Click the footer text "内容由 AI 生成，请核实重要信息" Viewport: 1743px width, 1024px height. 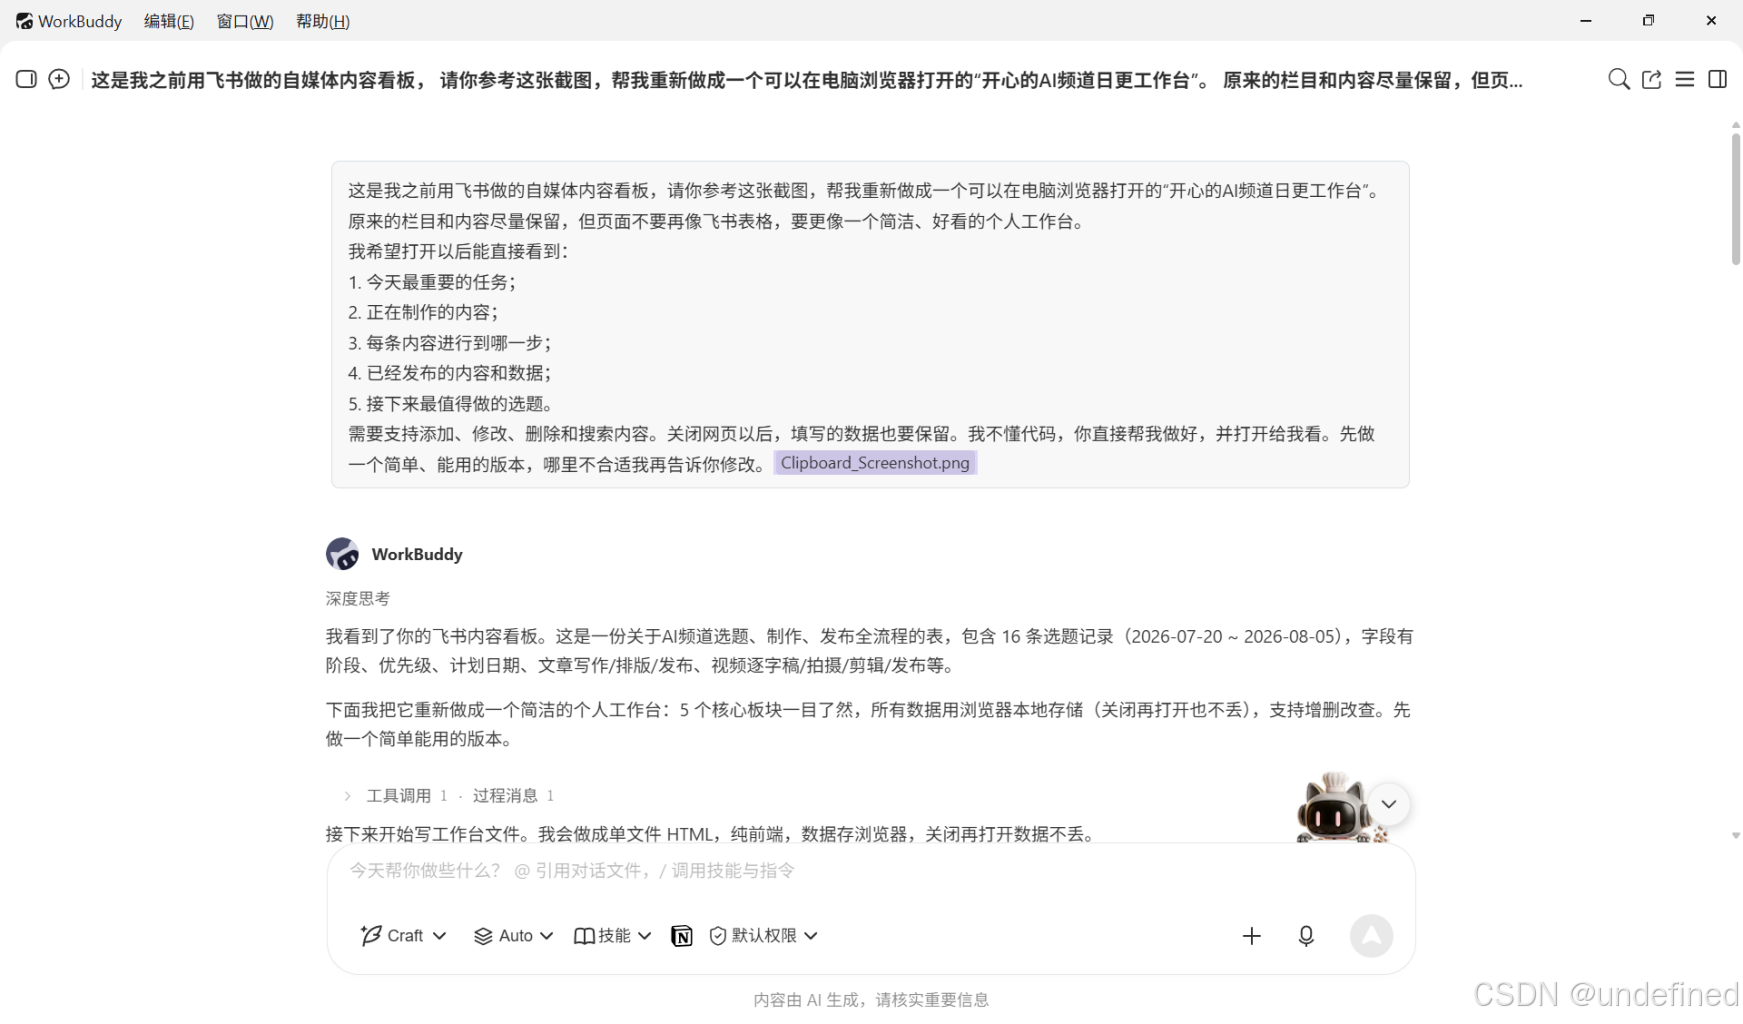coord(871,1000)
